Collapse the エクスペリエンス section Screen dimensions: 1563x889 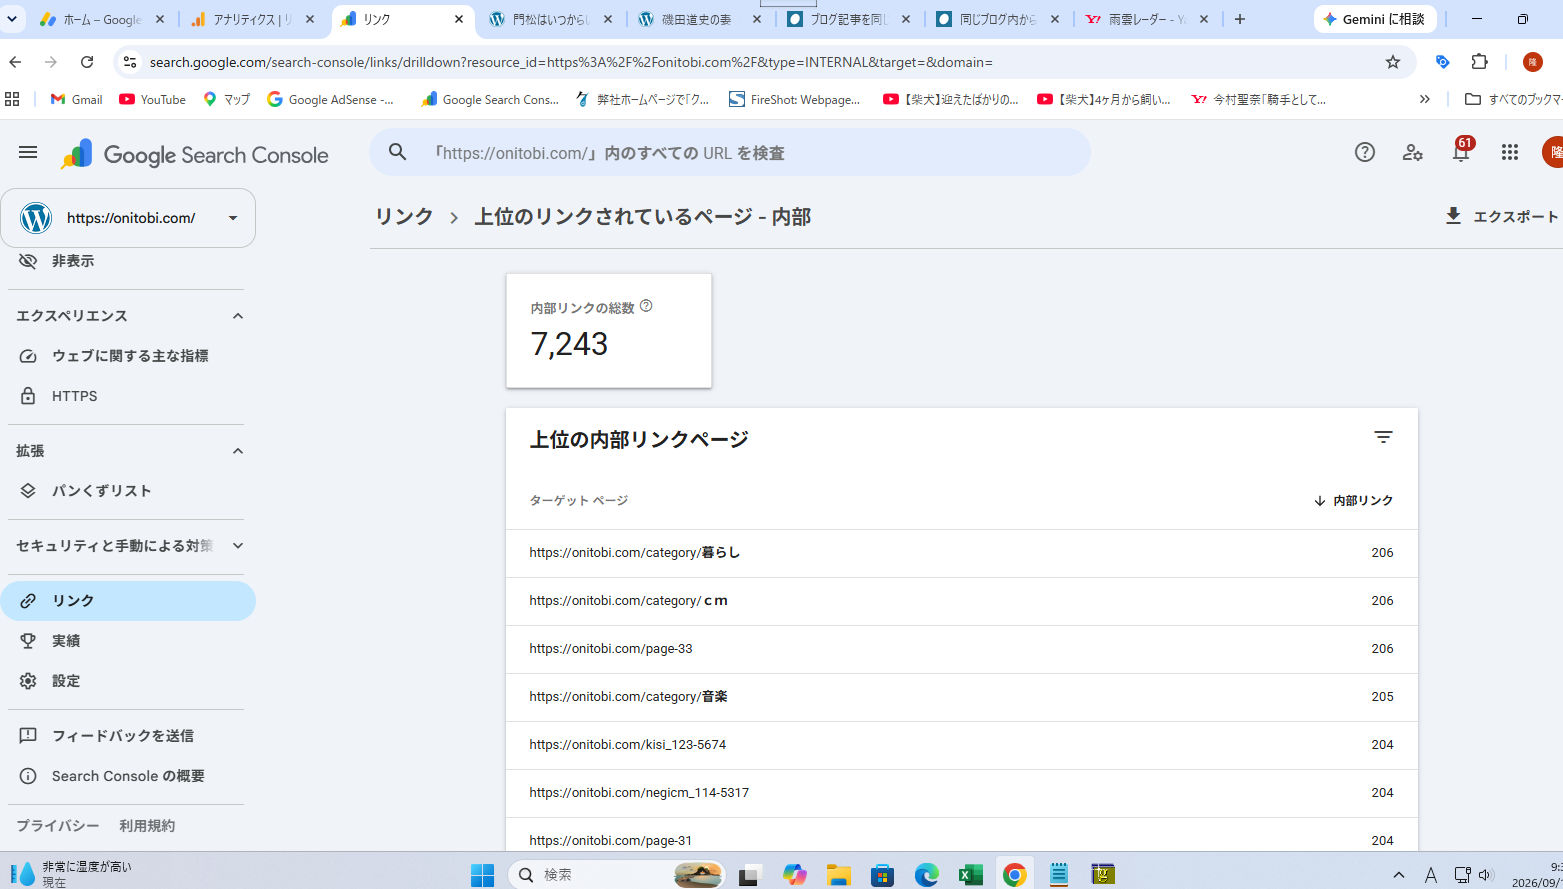coord(238,316)
